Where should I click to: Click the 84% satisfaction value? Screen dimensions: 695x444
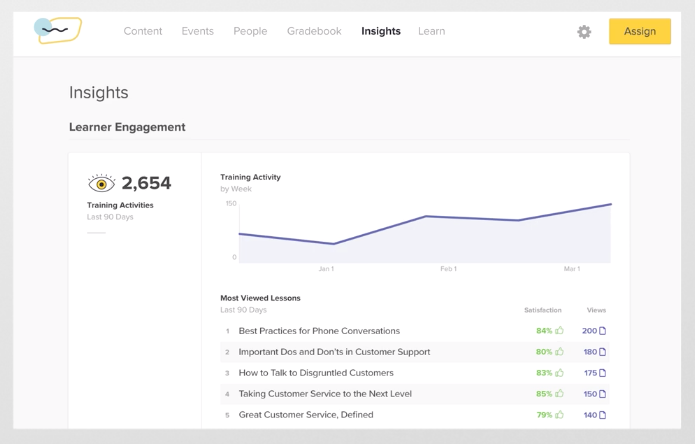[544, 331]
